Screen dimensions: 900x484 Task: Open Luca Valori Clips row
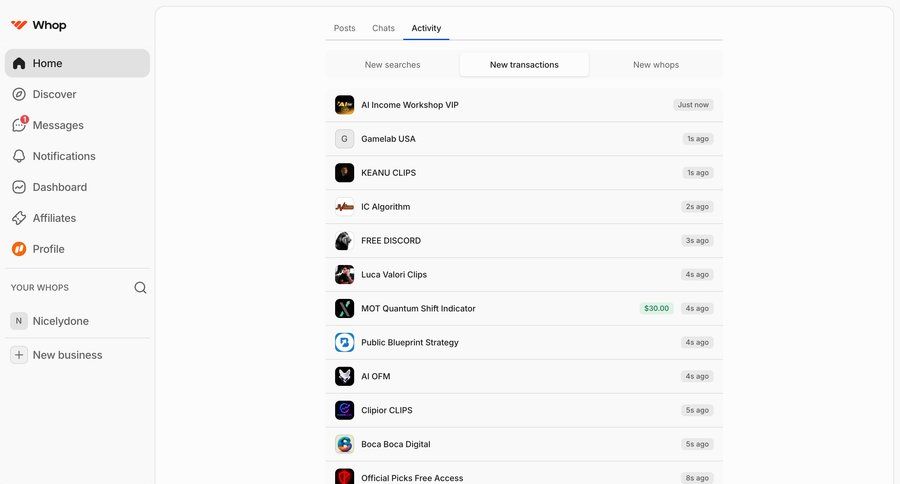pyautogui.click(x=524, y=274)
